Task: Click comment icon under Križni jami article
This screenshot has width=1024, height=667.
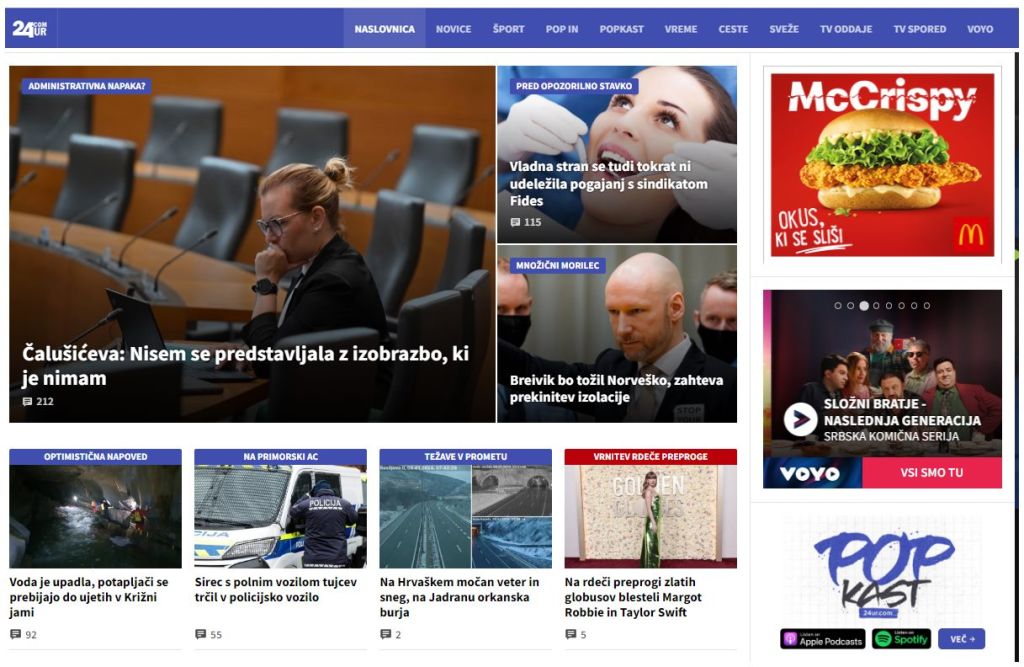Action: [16, 634]
